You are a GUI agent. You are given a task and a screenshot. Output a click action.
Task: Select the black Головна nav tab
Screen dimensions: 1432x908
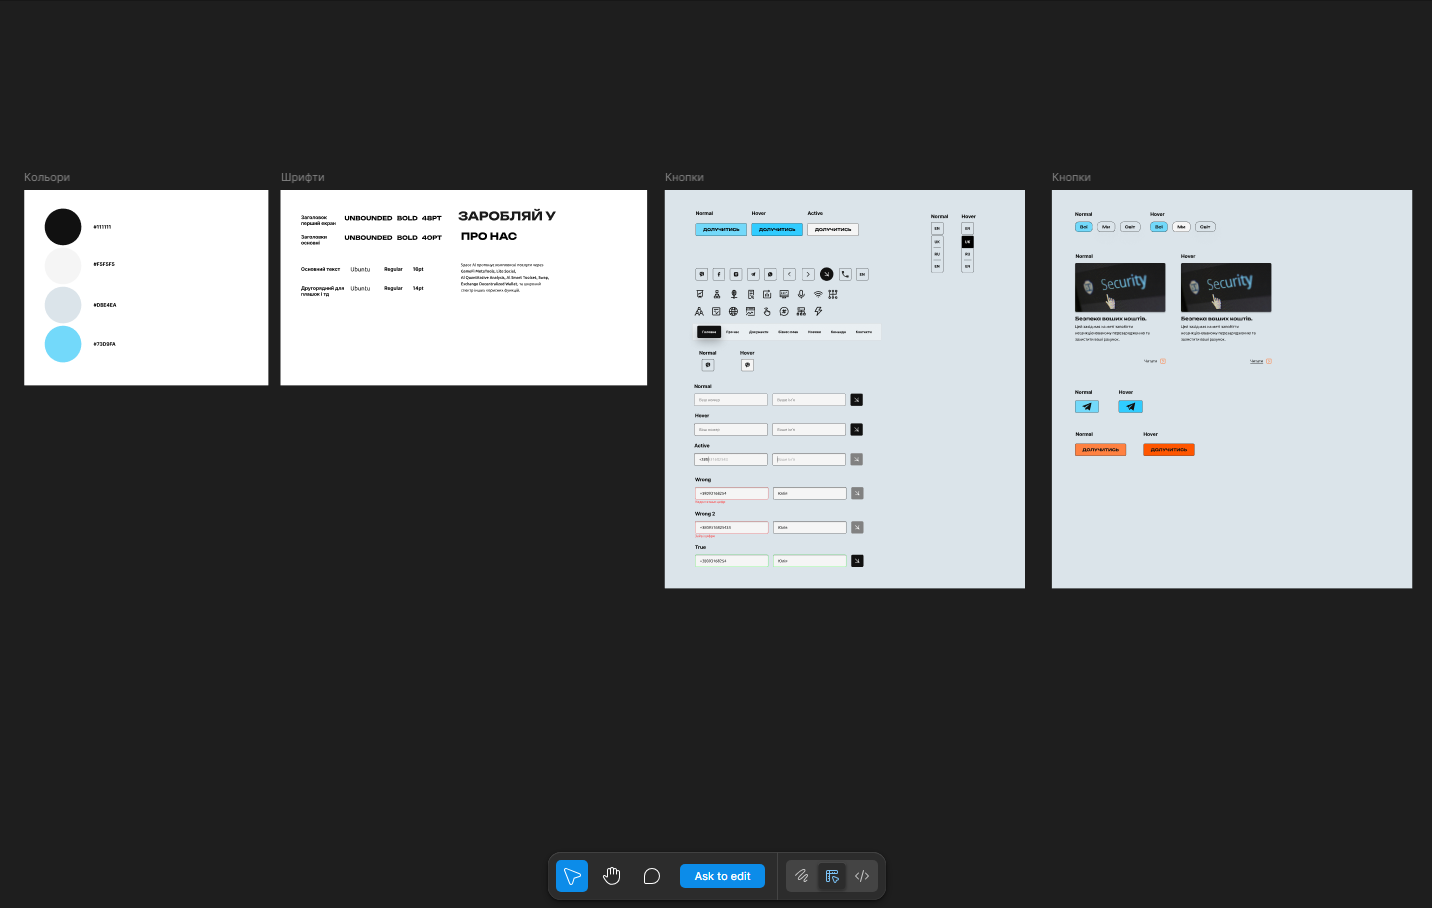coord(709,332)
